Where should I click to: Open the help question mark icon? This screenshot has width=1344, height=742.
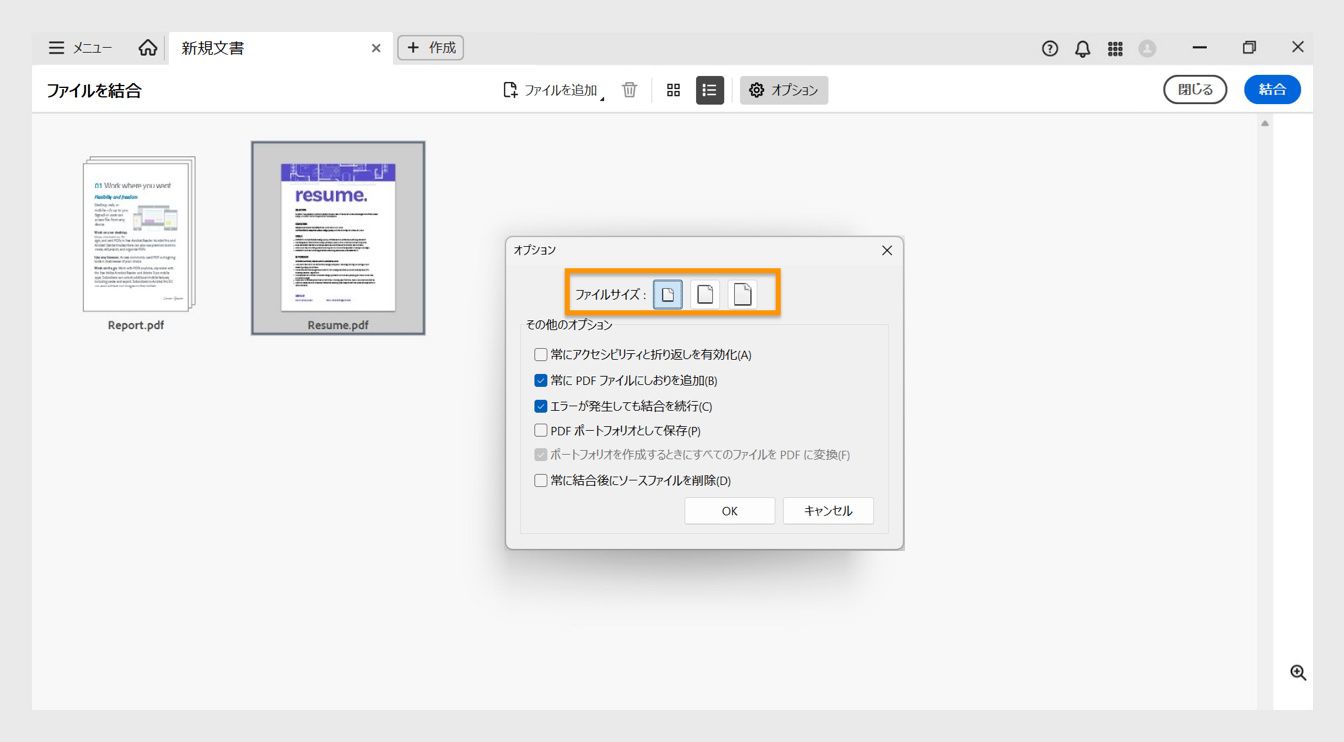tap(1049, 47)
